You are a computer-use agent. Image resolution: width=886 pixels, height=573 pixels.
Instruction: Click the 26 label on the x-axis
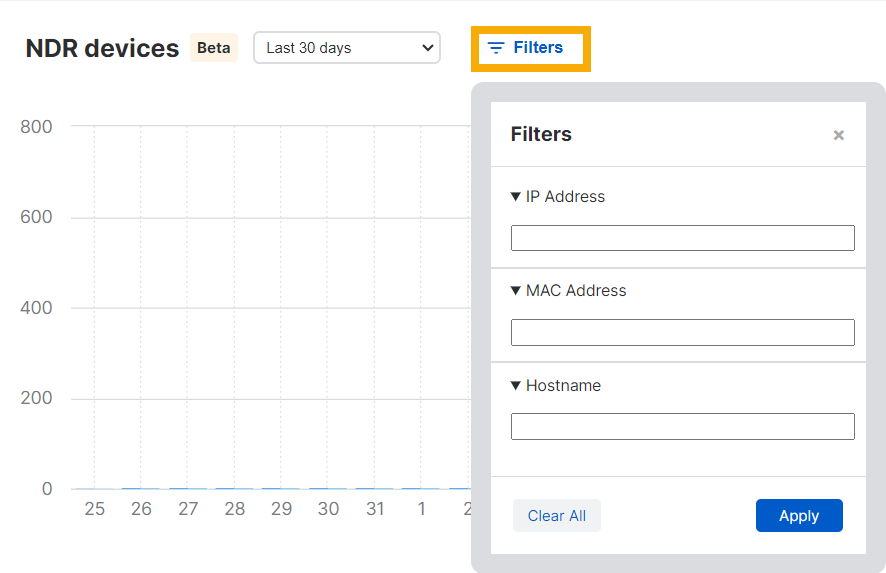click(141, 509)
